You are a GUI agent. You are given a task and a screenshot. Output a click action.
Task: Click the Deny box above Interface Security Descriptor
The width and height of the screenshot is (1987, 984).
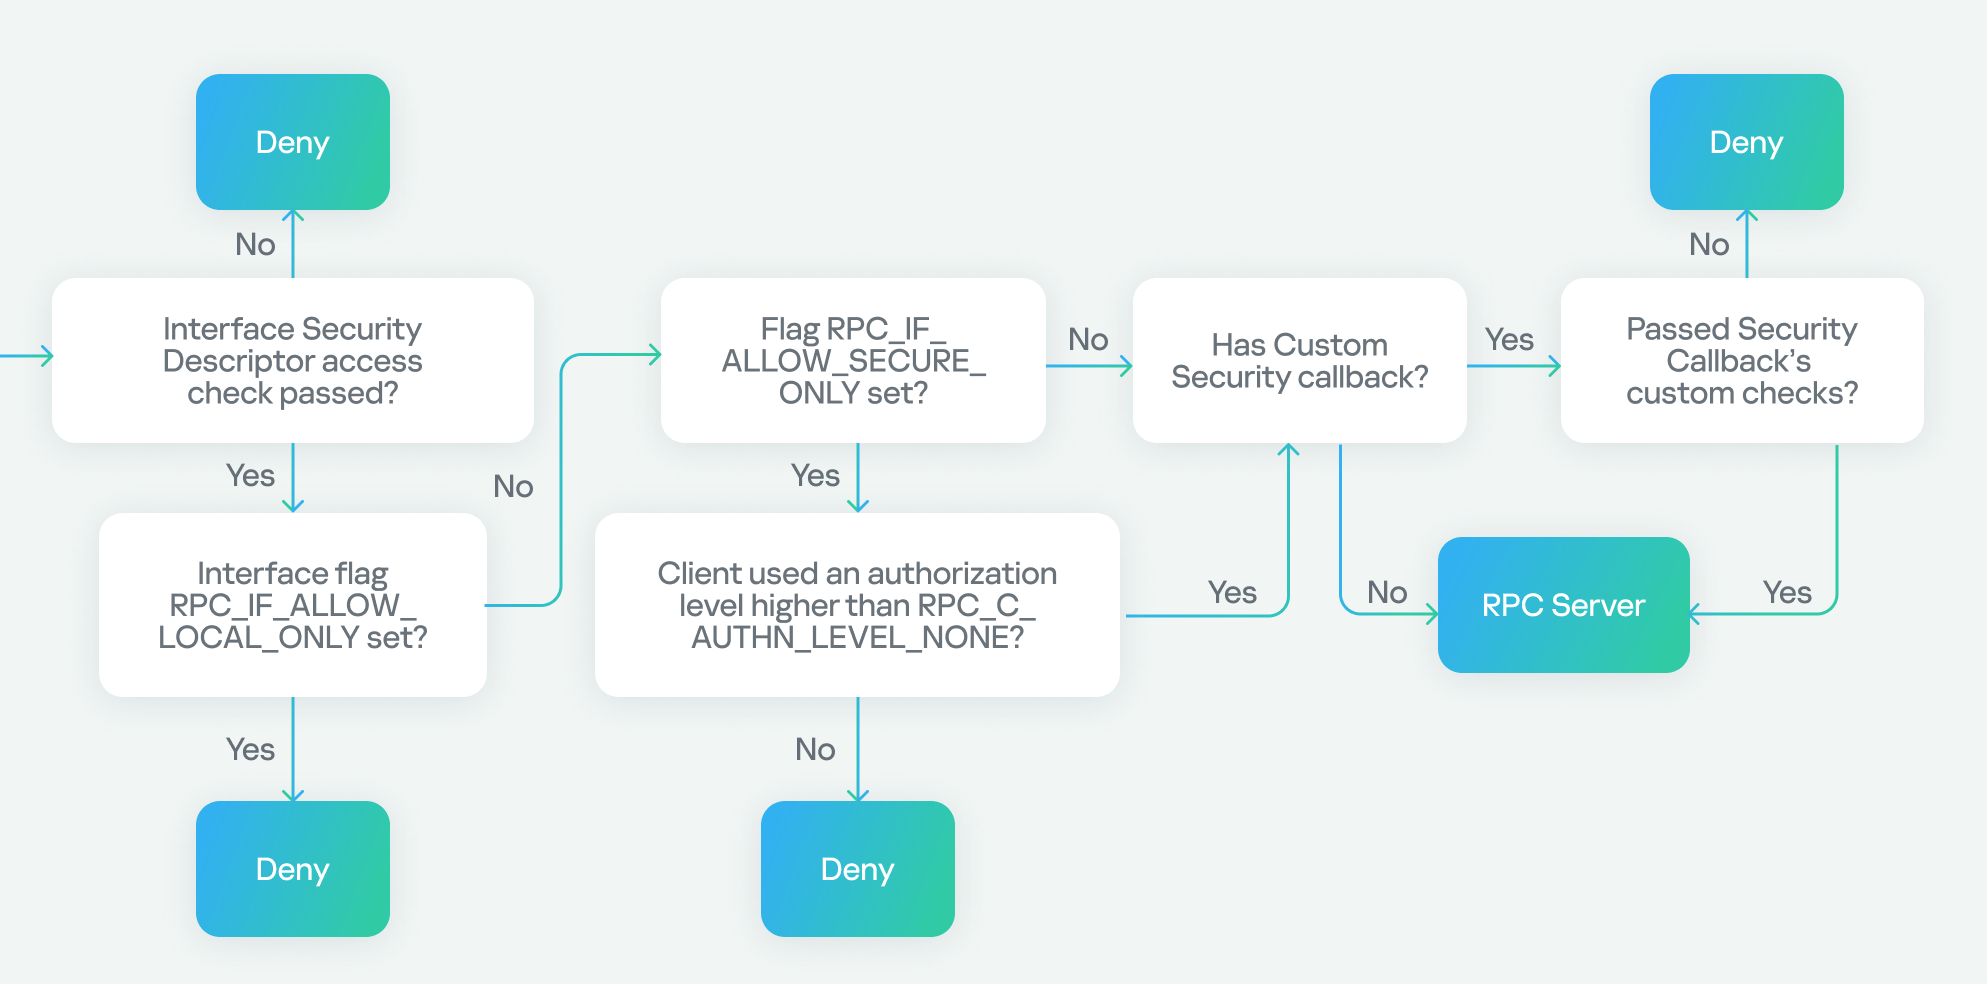tap(292, 142)
